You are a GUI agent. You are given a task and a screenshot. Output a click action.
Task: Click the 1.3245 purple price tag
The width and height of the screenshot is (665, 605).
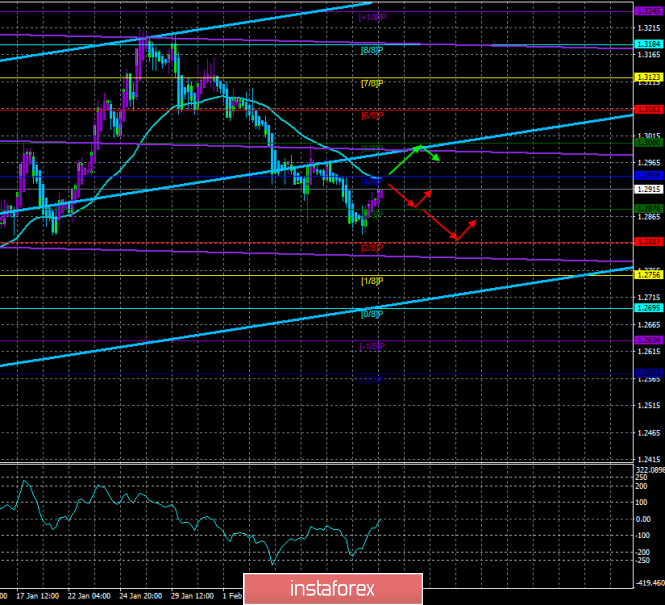coord(648,11)
